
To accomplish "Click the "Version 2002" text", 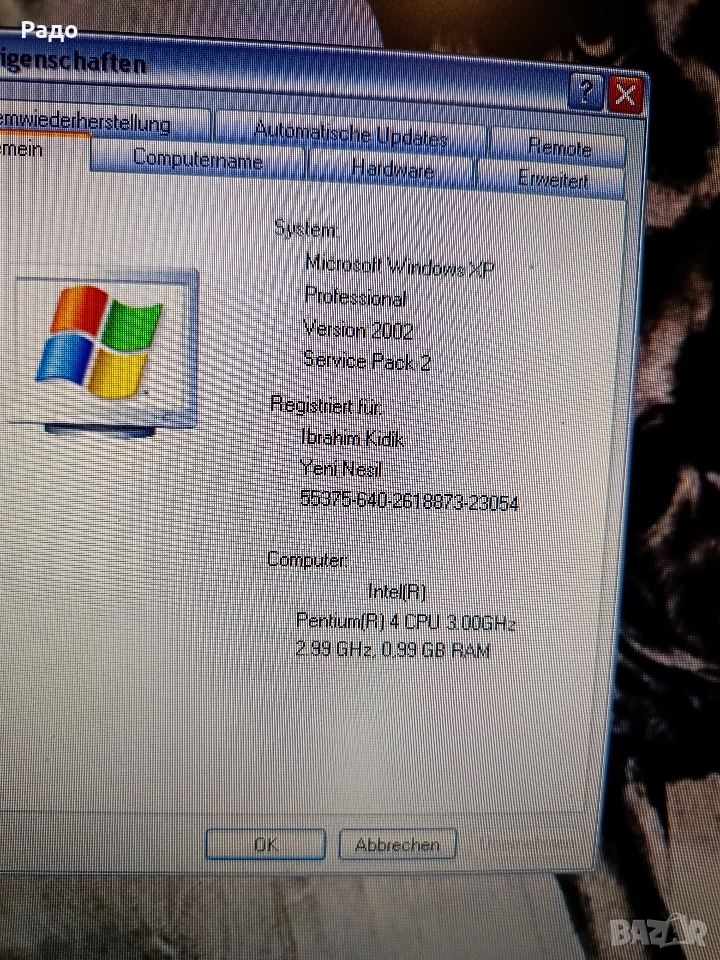I will click(x=358, y=331).
